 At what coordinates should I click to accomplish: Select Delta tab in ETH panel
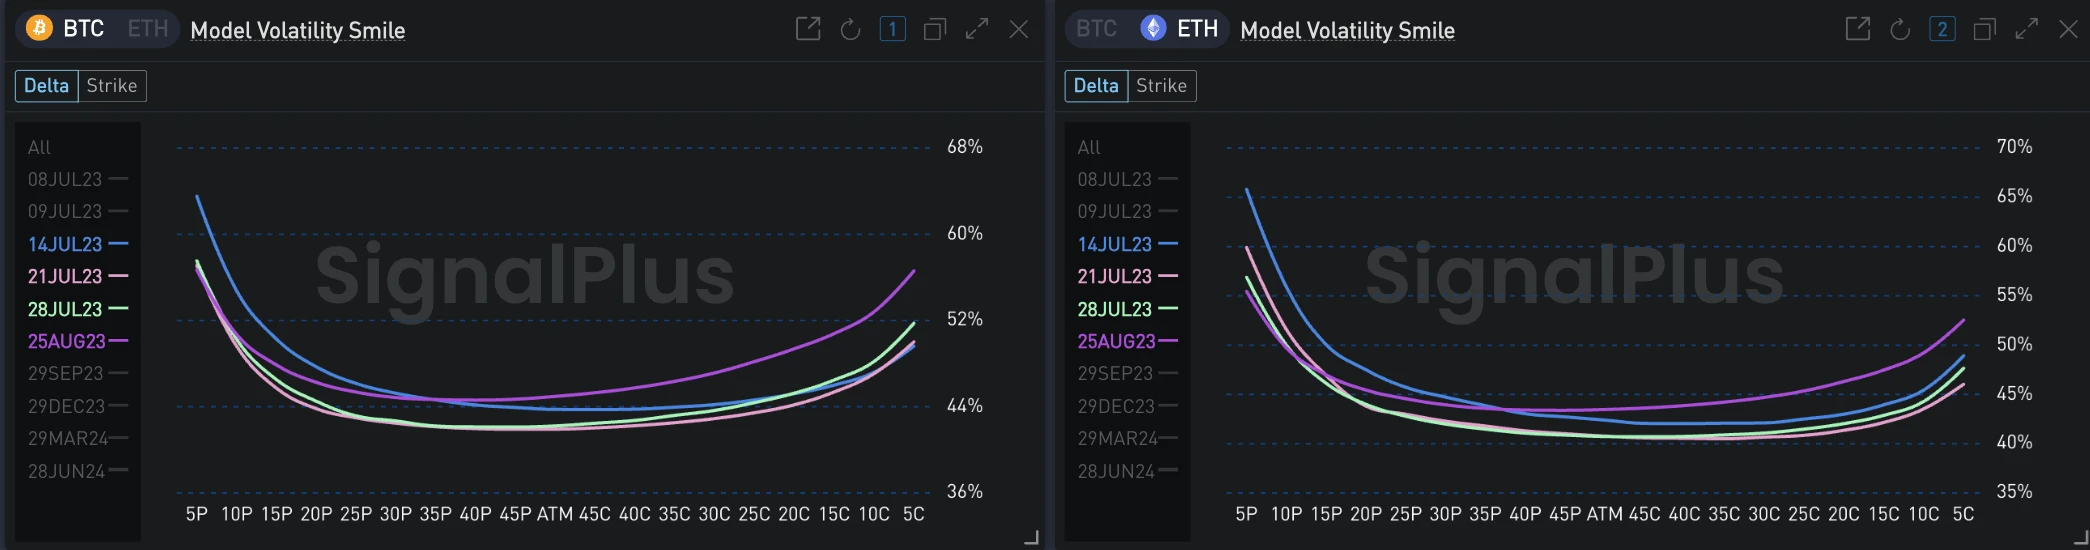point(1096,86)
